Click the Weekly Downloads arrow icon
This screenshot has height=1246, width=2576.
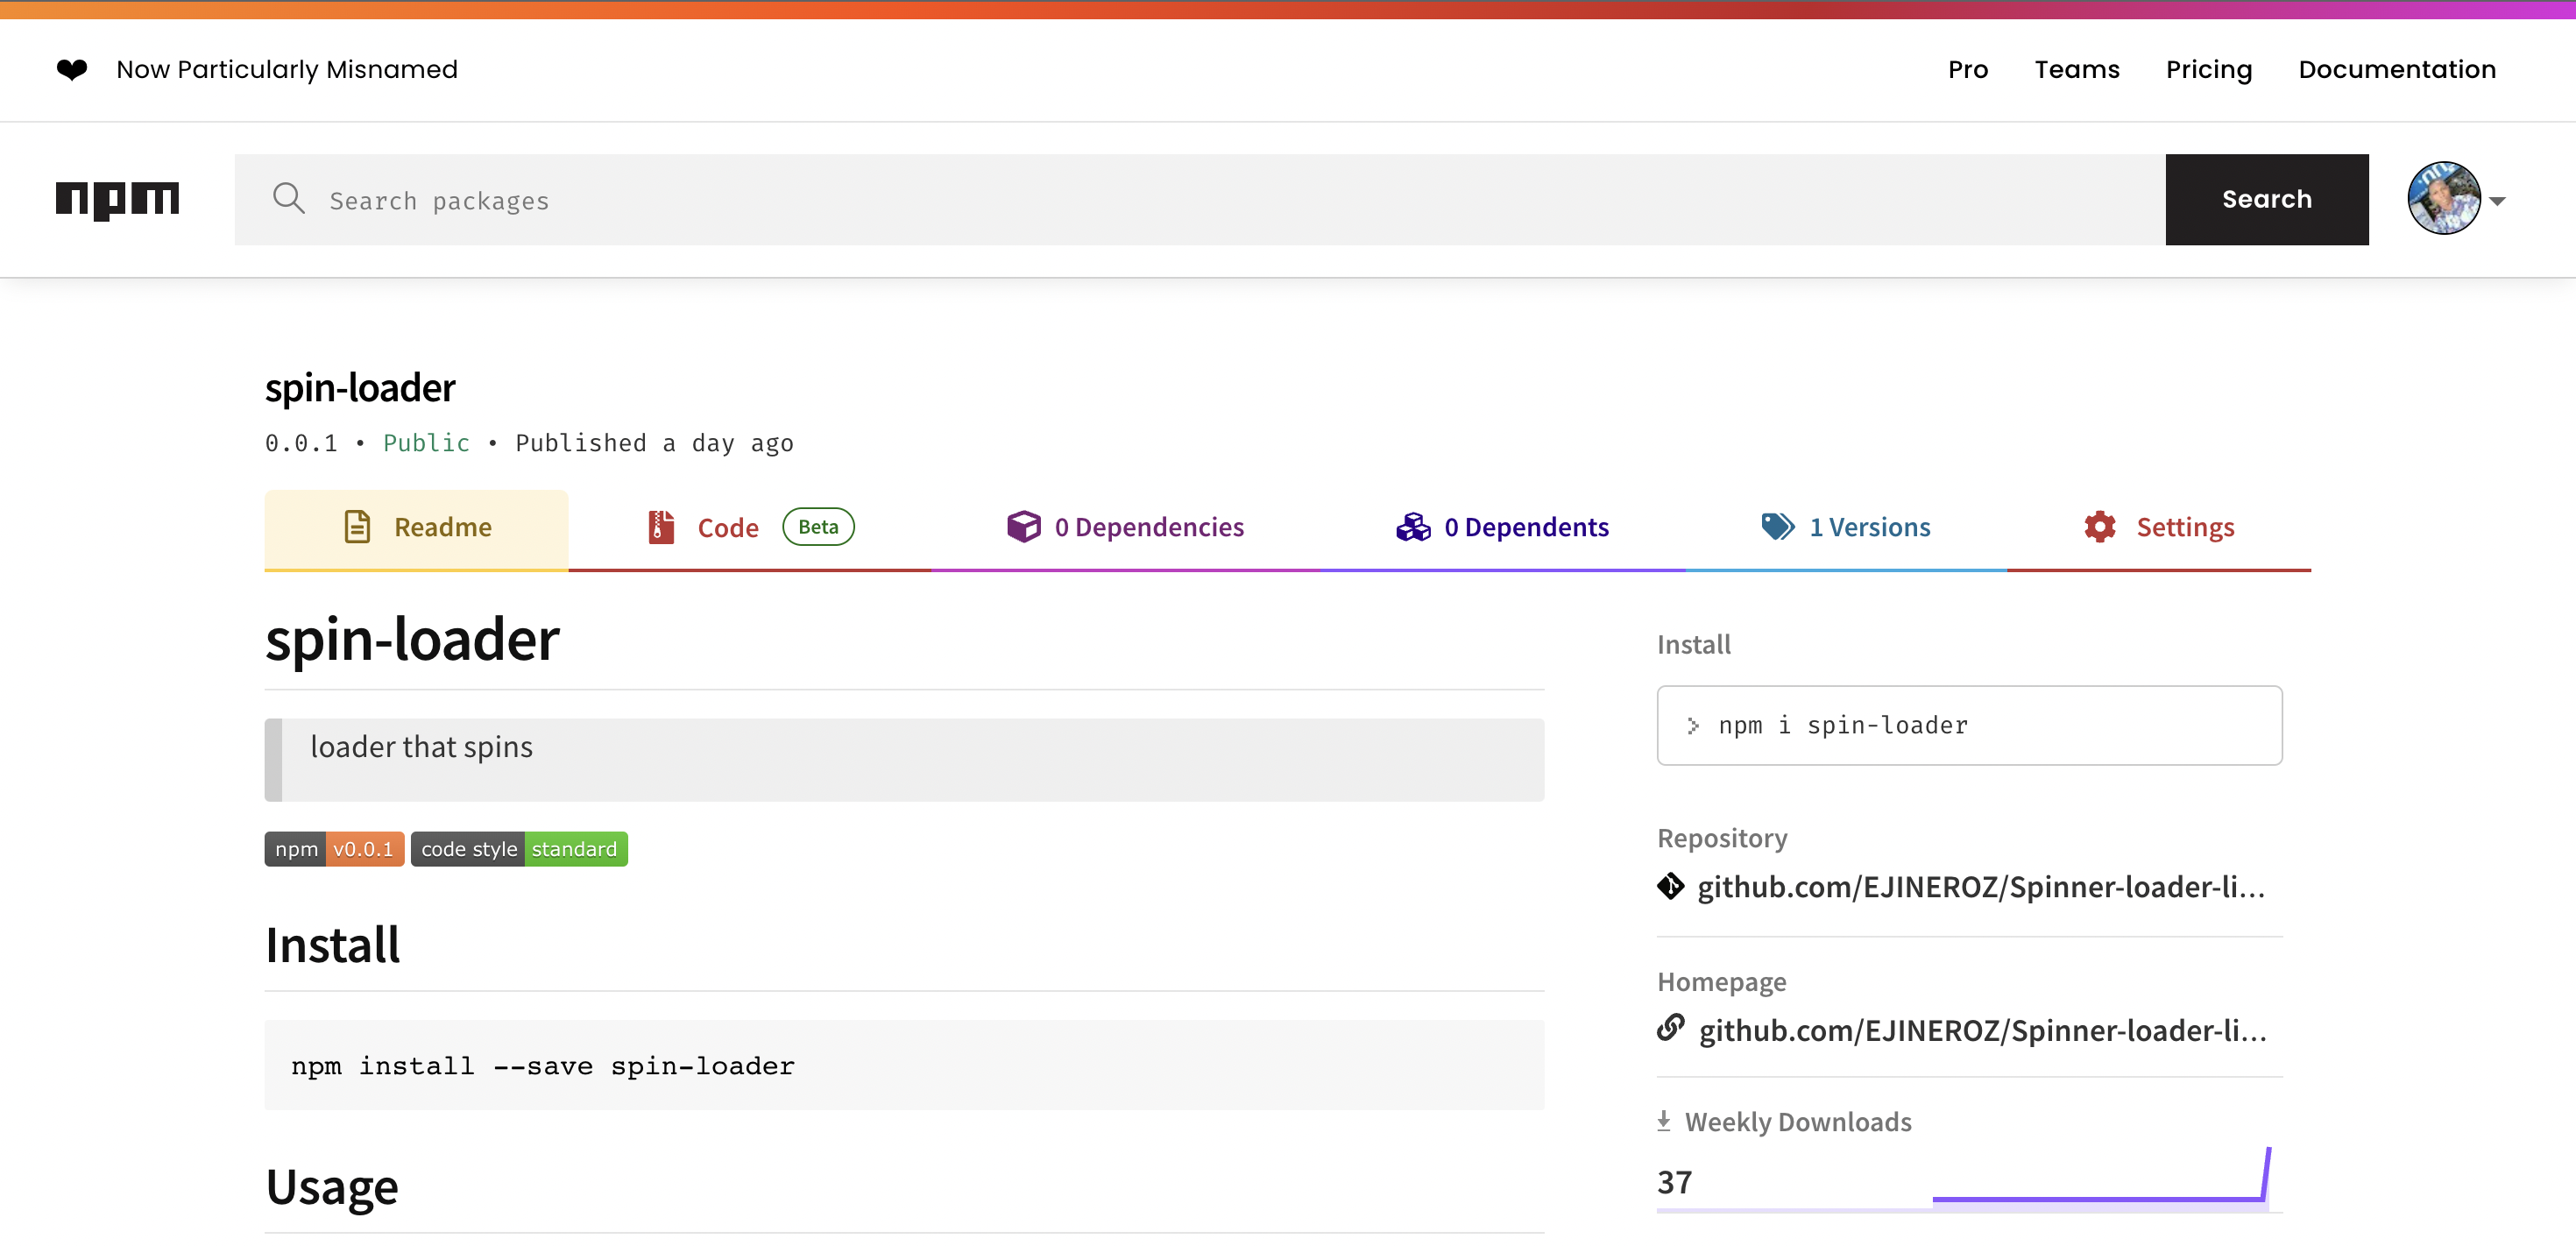click(x=1664, y=1121)
